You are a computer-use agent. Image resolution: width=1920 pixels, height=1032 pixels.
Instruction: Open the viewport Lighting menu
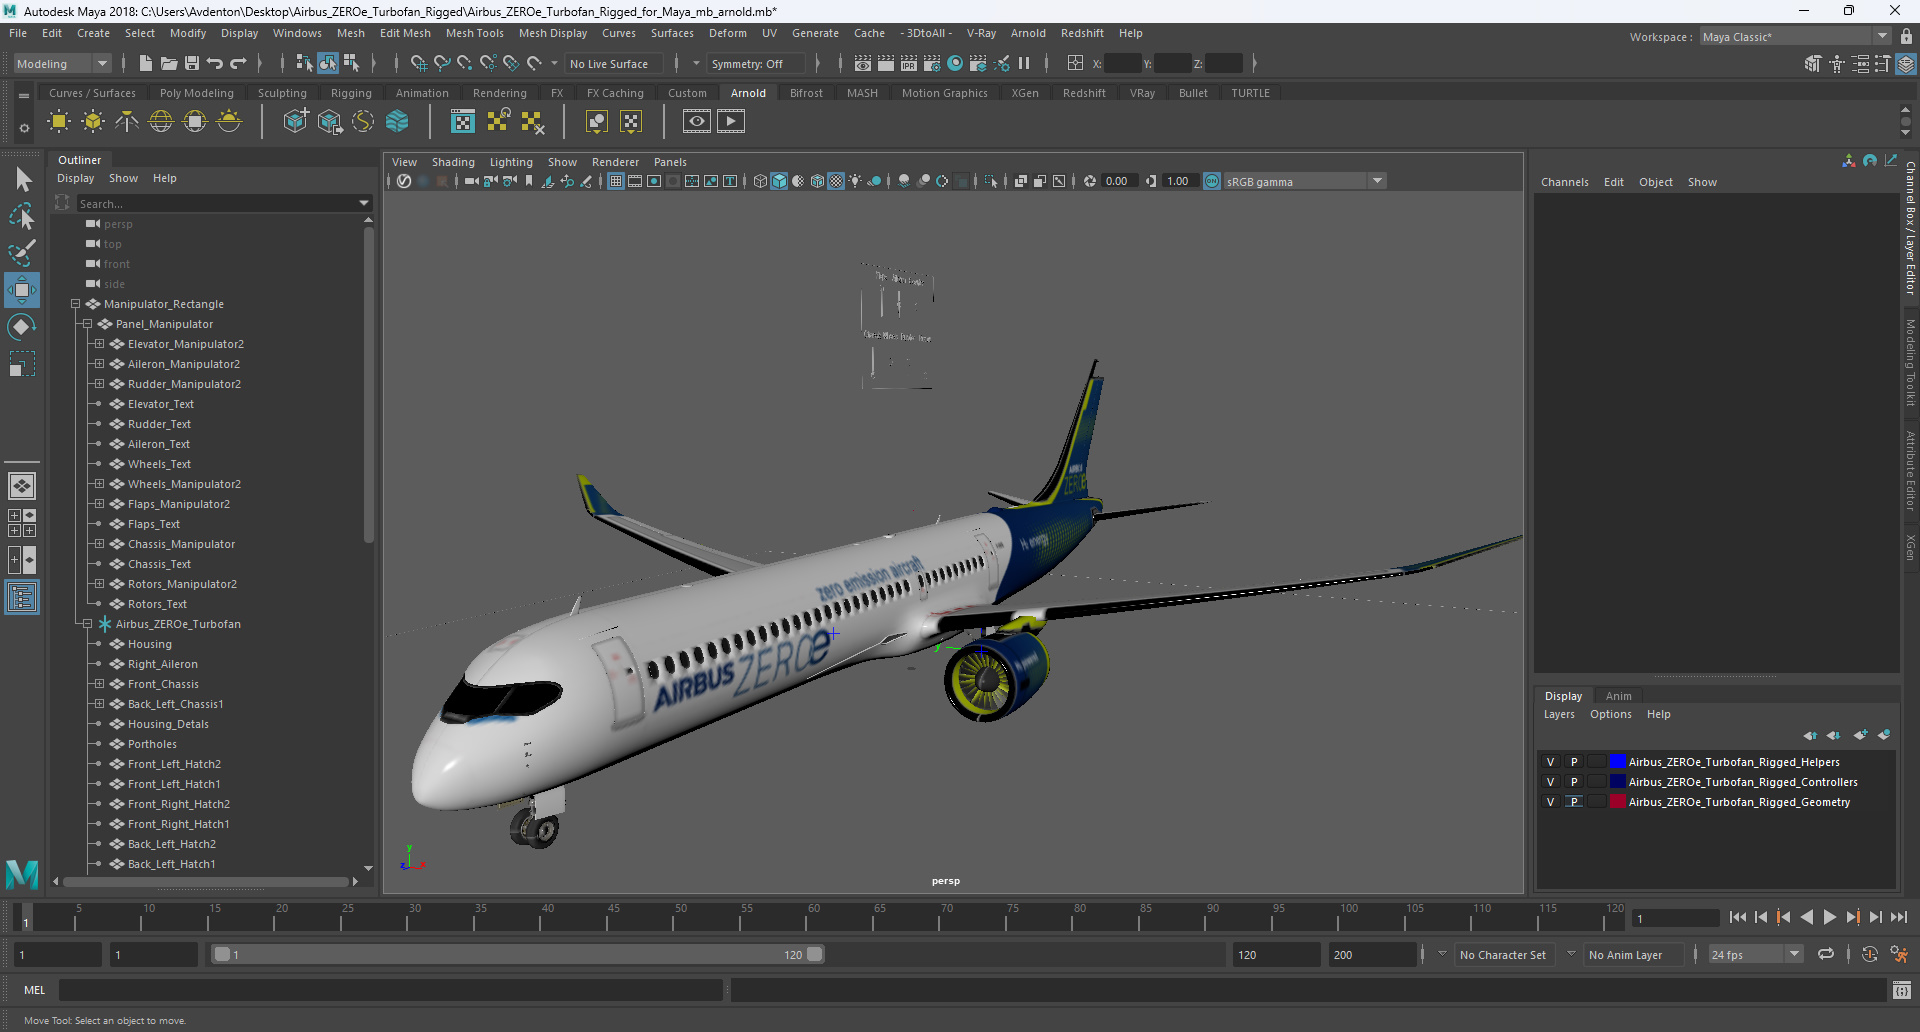[x=511, y=162]
